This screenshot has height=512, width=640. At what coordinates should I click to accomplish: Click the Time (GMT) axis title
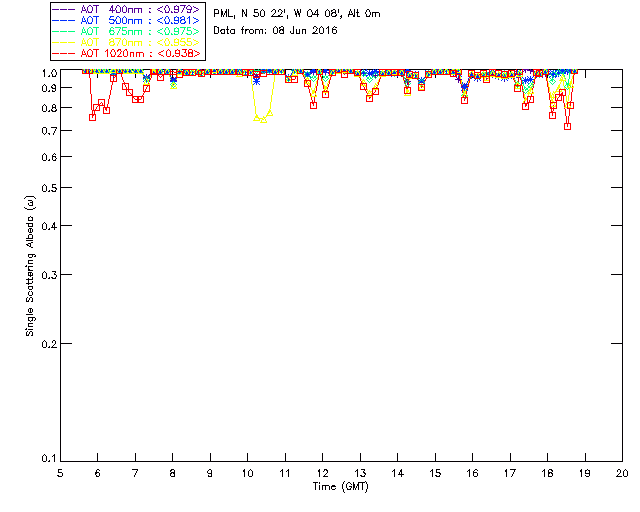click(340, 486)
